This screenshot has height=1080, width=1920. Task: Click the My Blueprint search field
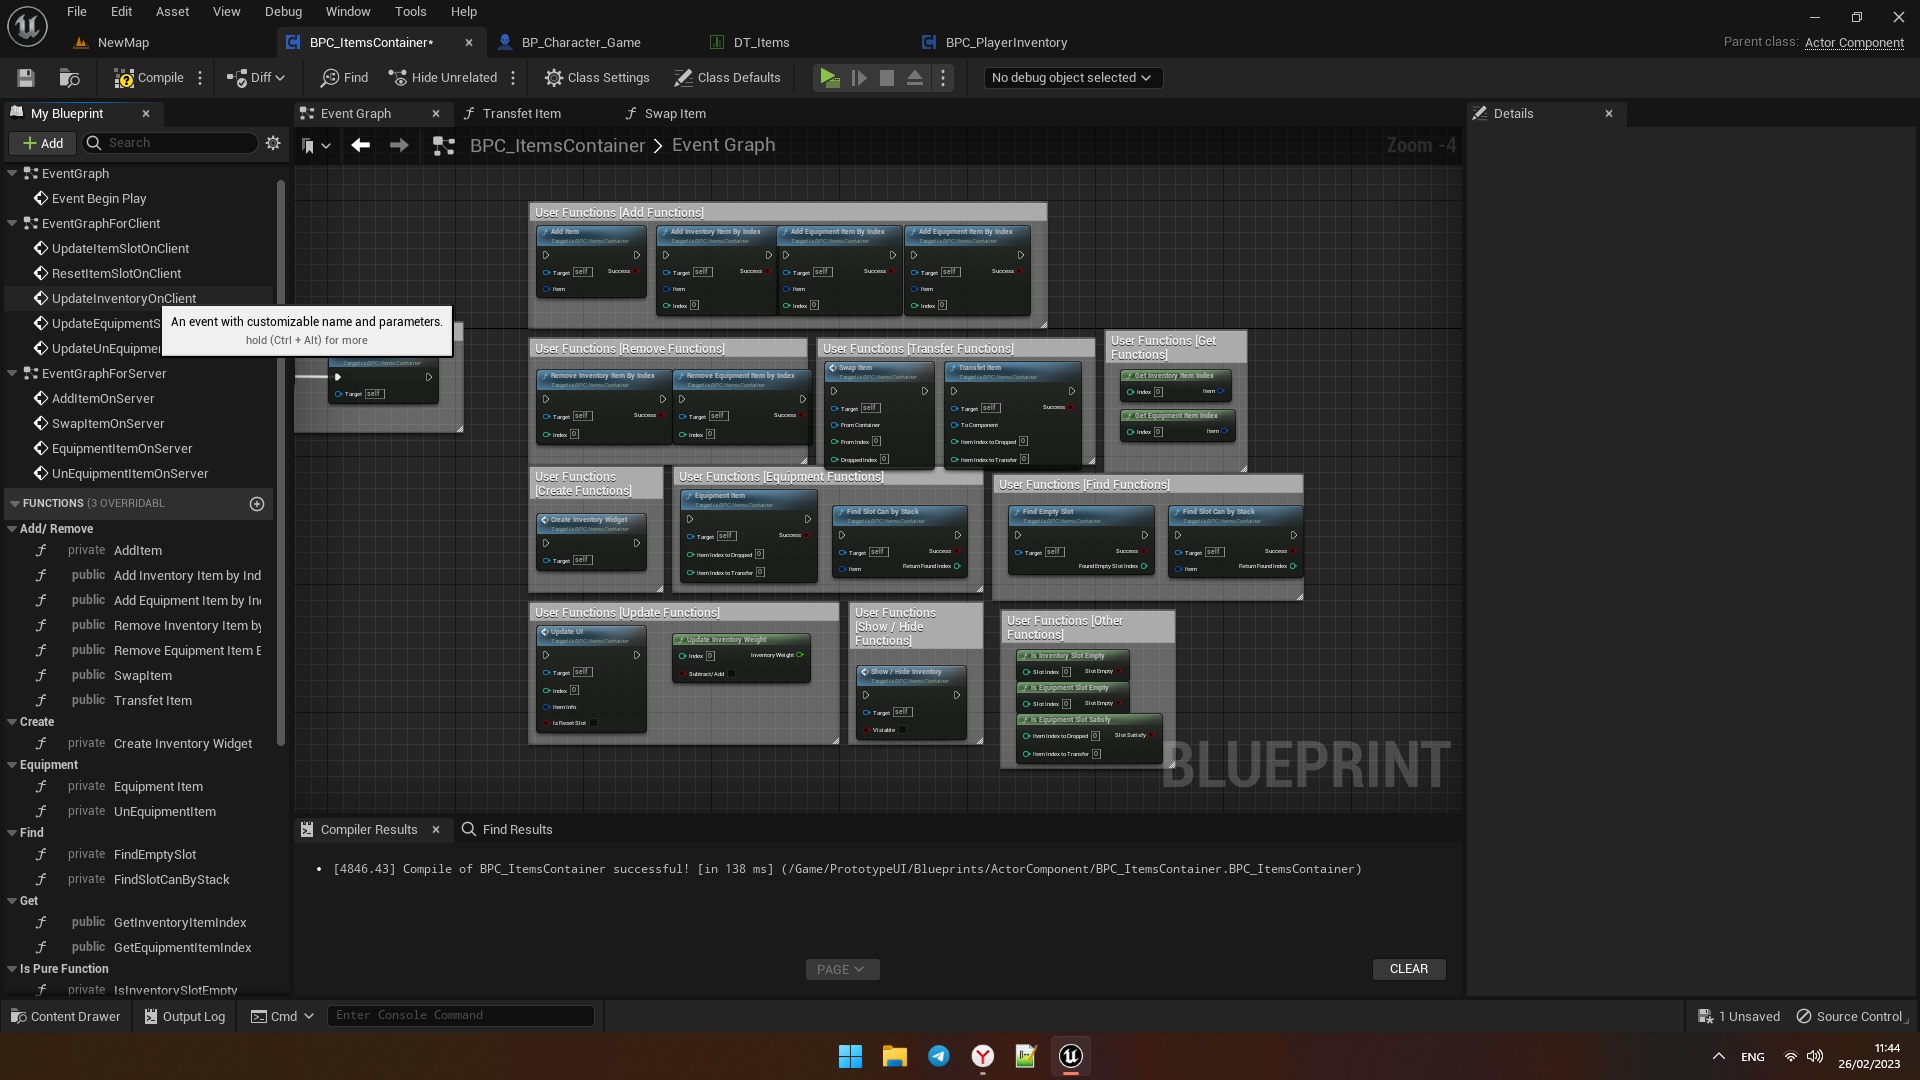point(170,143)
